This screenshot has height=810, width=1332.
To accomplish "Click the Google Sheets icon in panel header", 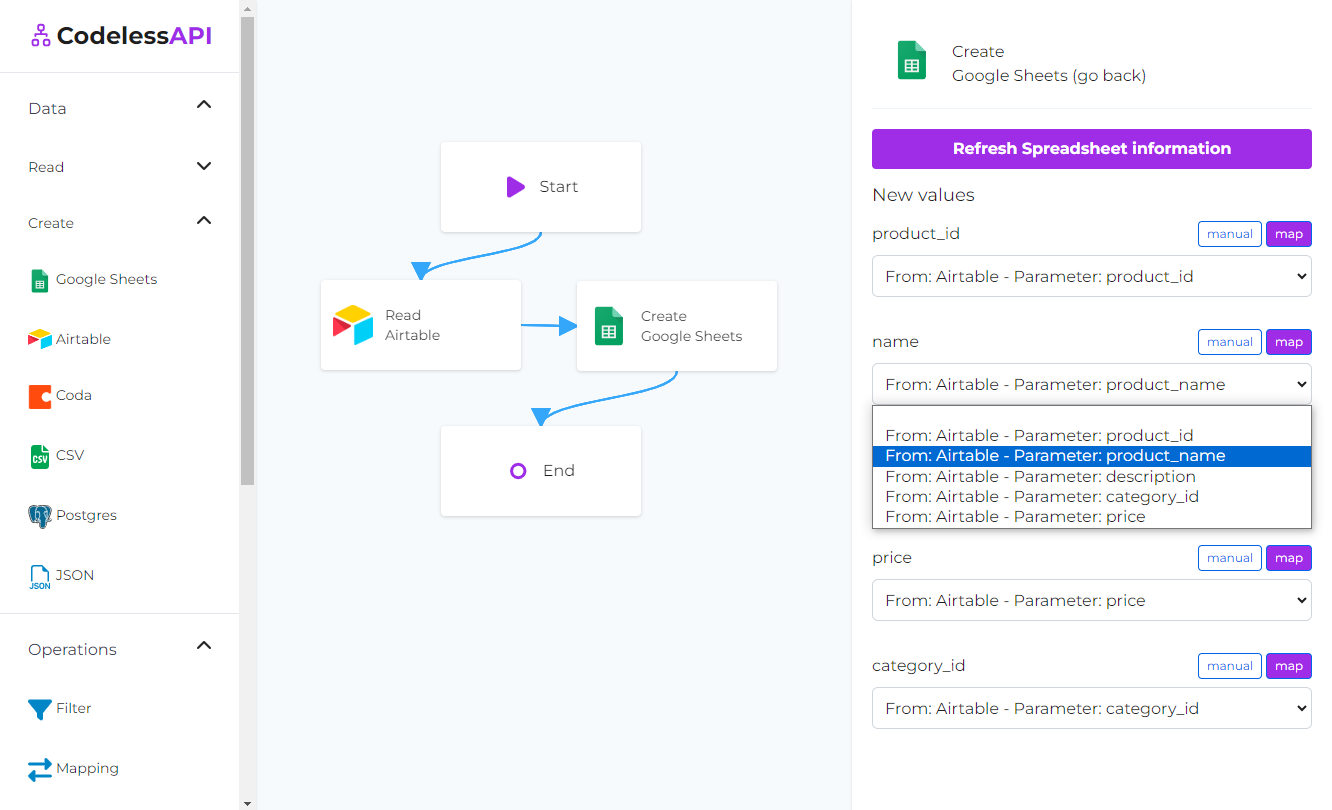I will 911,60.
